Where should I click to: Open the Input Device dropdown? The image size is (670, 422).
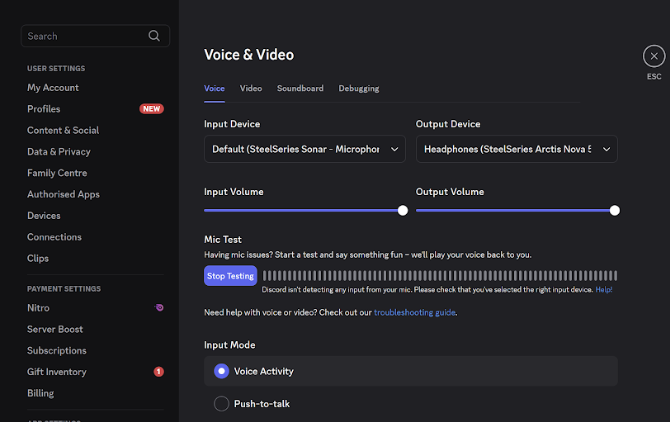pos(305,149)
